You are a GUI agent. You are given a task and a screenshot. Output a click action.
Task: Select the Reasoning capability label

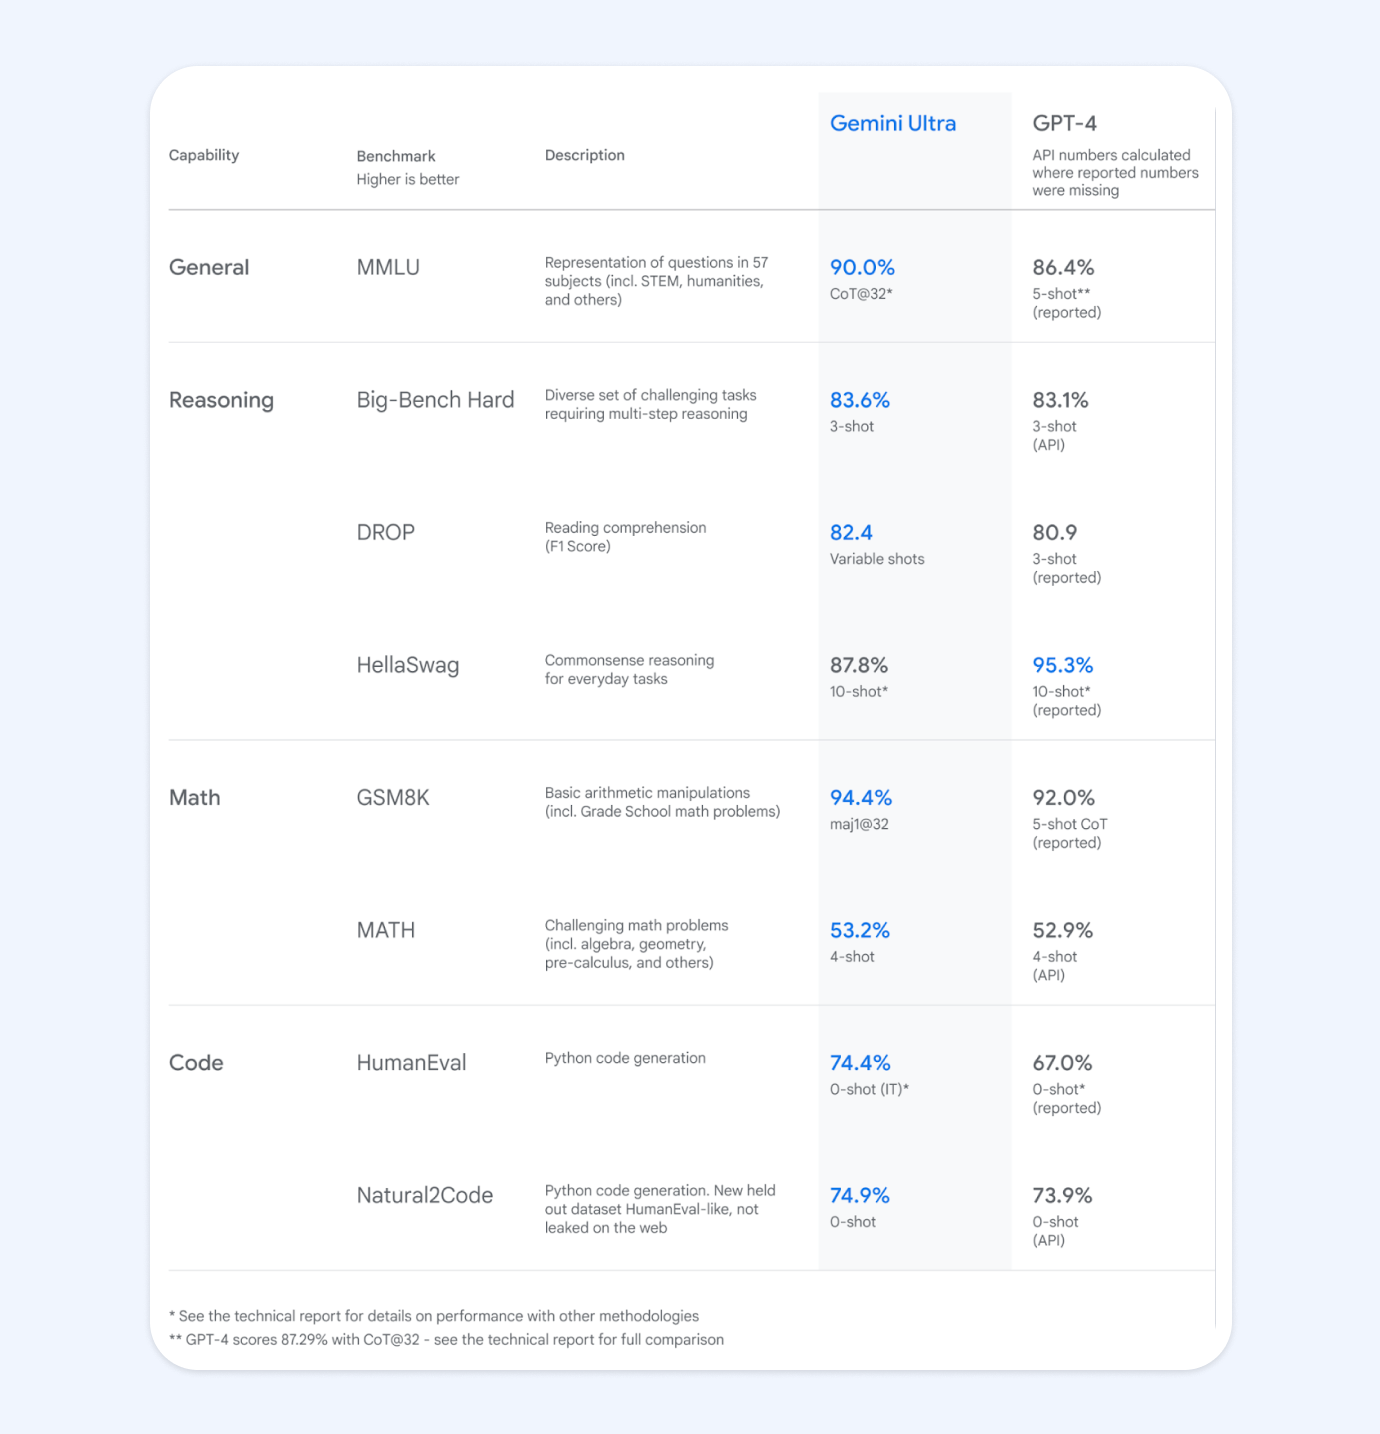tap(221, 400)
